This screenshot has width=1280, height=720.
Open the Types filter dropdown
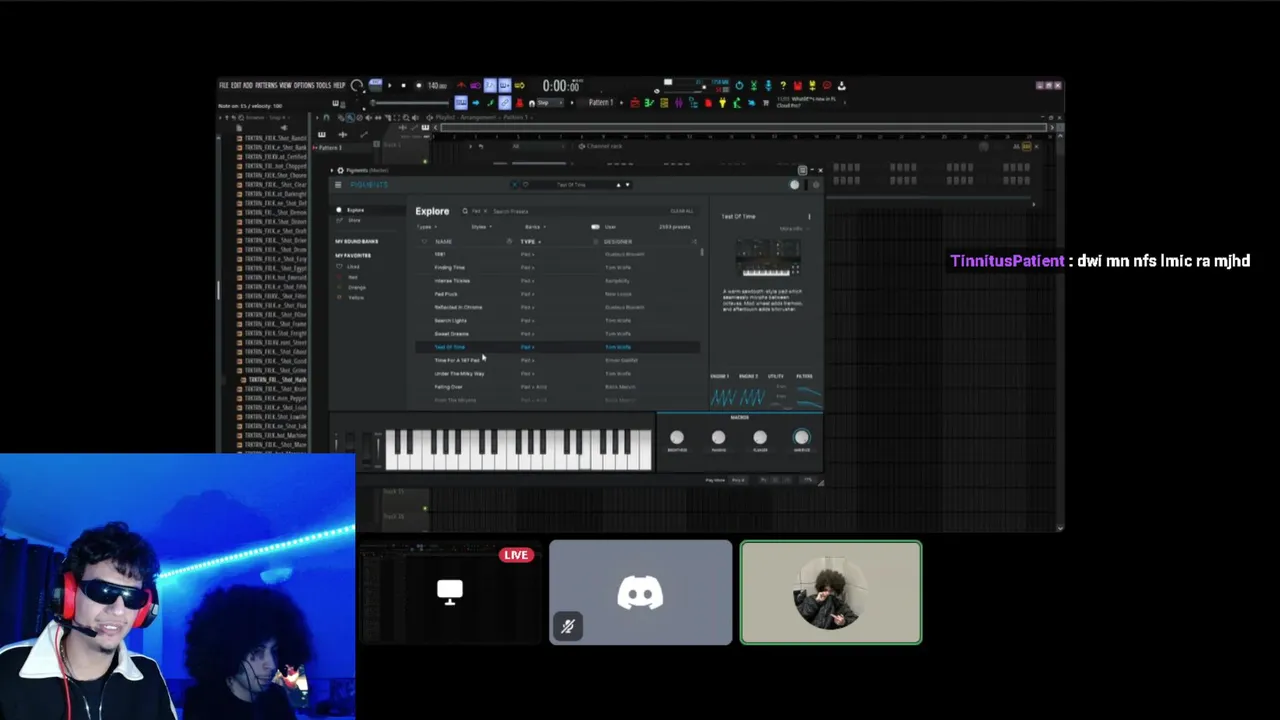[x=427, y=227]
